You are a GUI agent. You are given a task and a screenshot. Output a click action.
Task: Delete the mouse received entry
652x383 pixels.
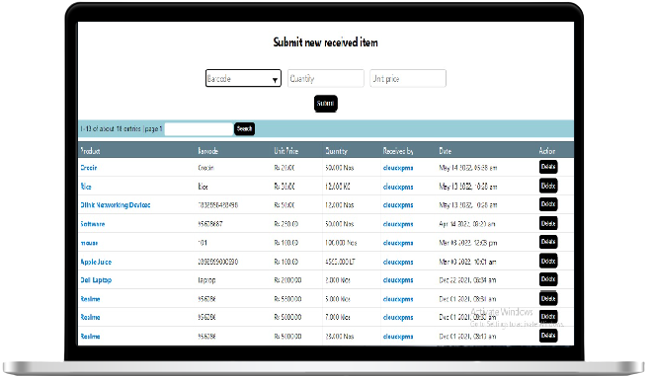tap(548, 242)
